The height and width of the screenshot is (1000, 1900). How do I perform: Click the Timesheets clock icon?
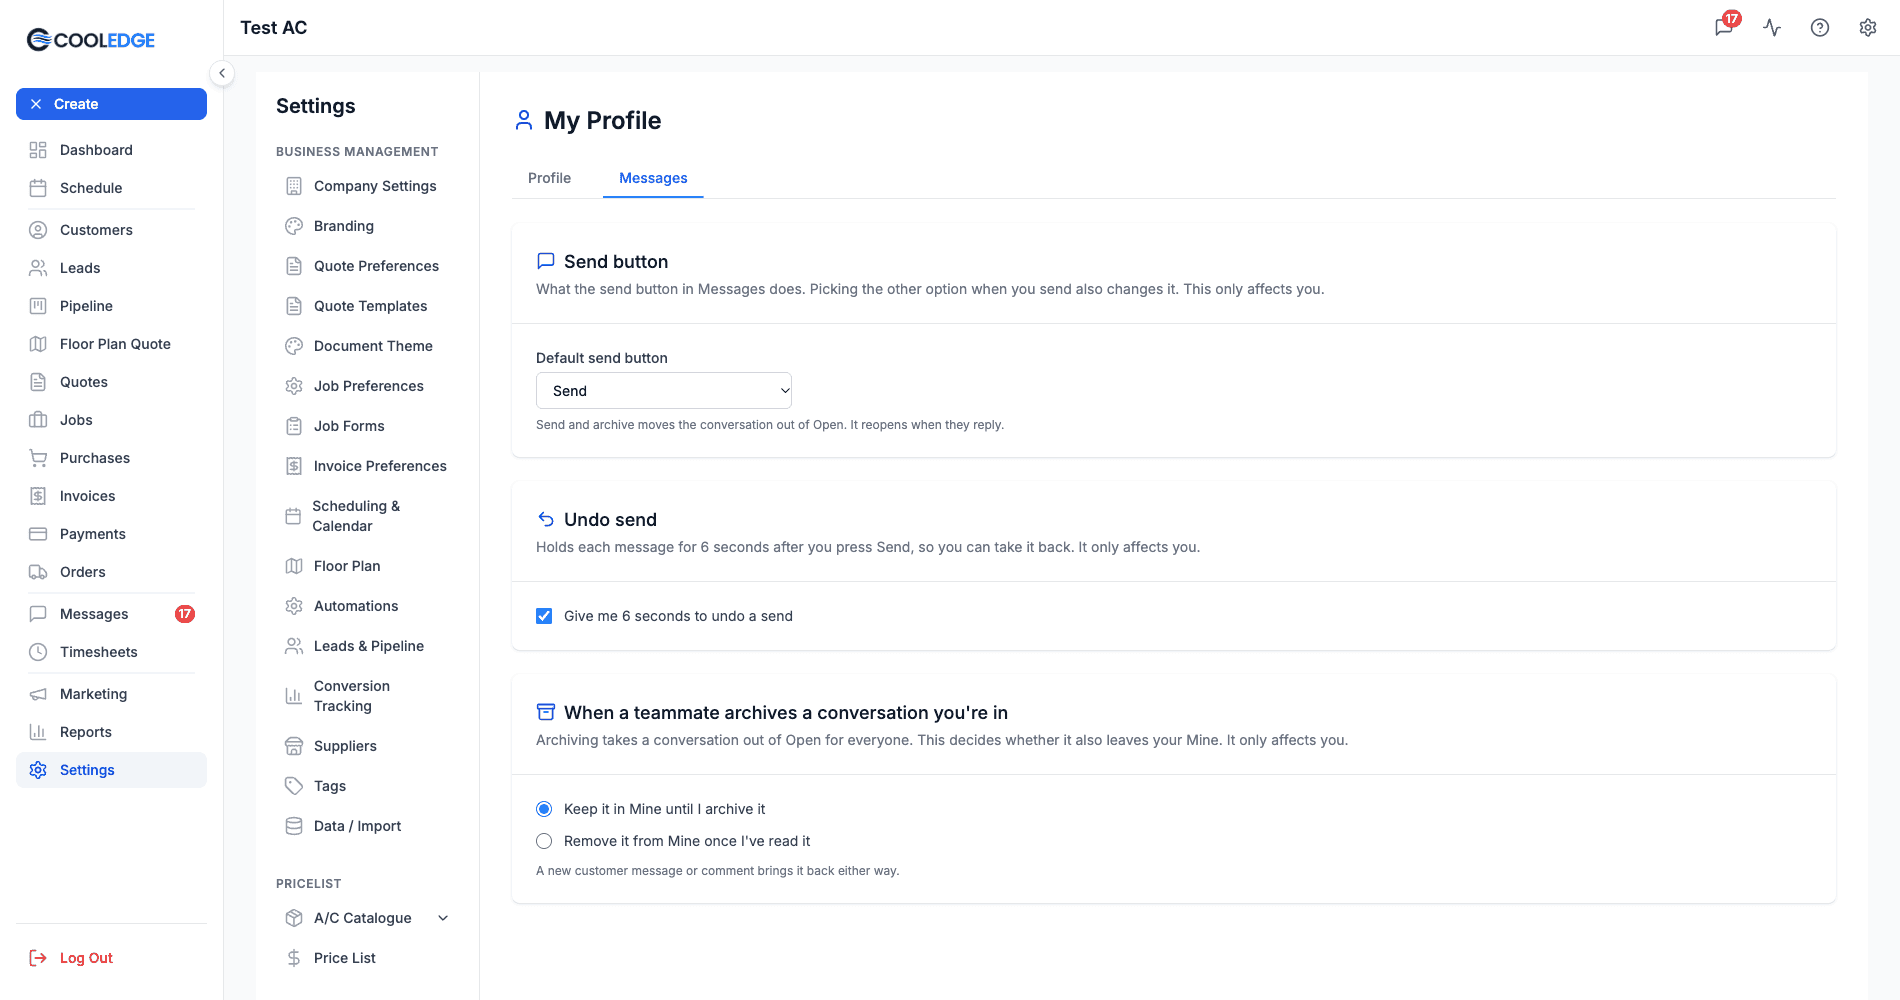(38, 652)
